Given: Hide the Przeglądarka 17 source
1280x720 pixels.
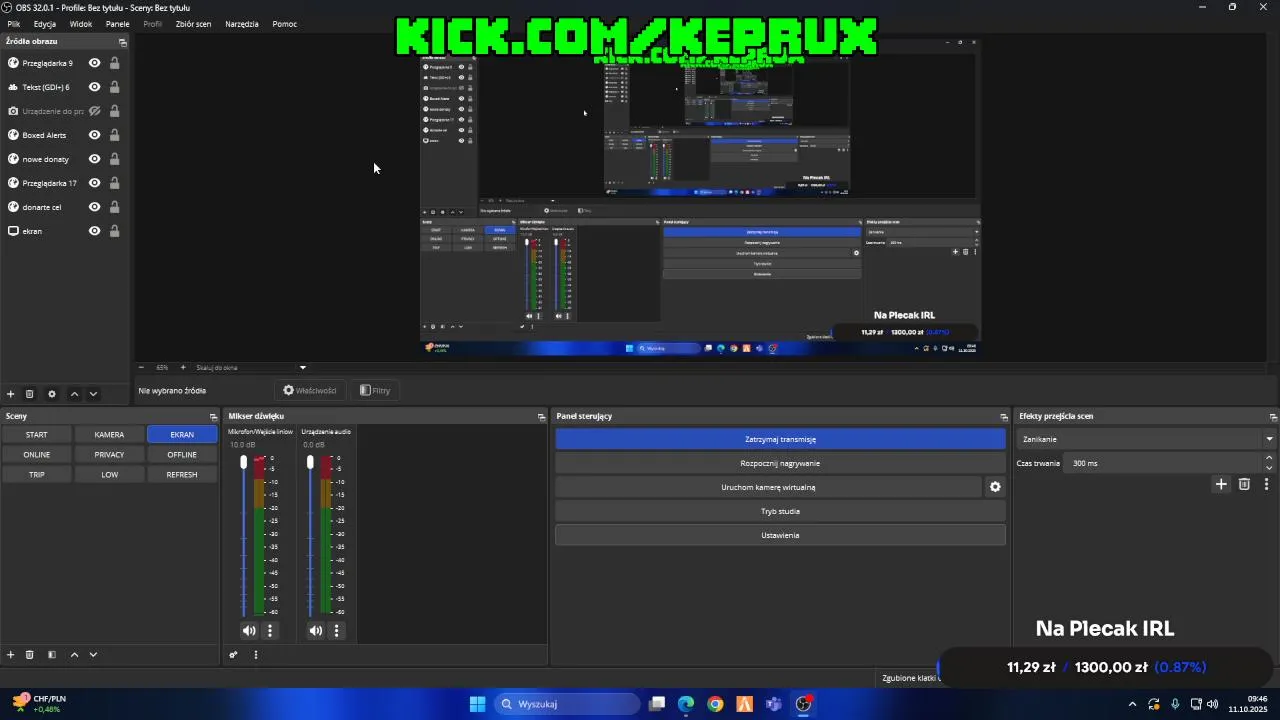Looking at the screenshot, I should tap(94, 183).
